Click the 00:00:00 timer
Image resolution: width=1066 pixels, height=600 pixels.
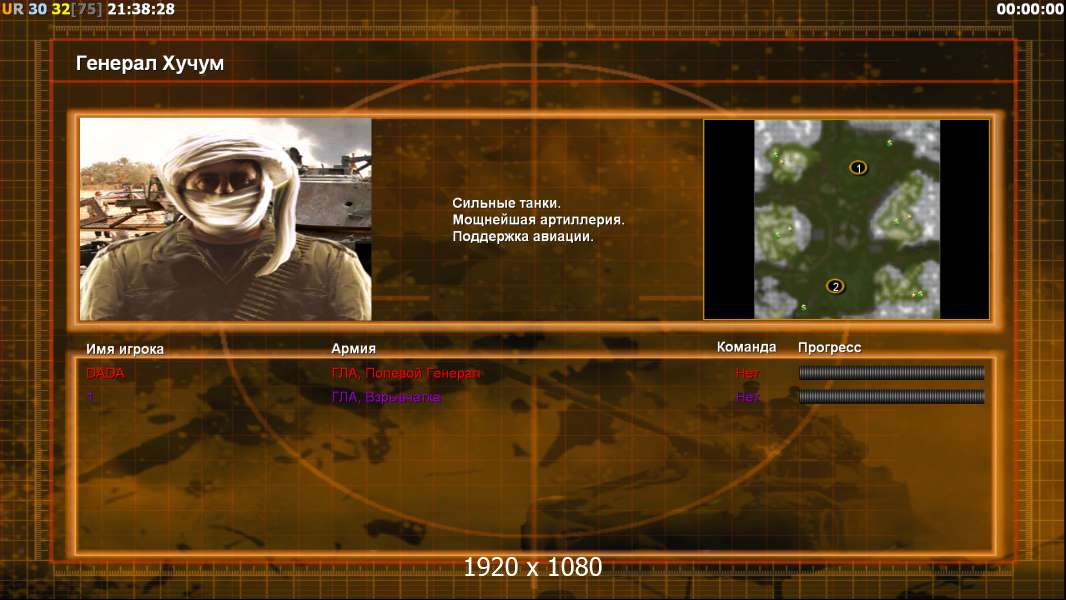[x=1029, y=9]
